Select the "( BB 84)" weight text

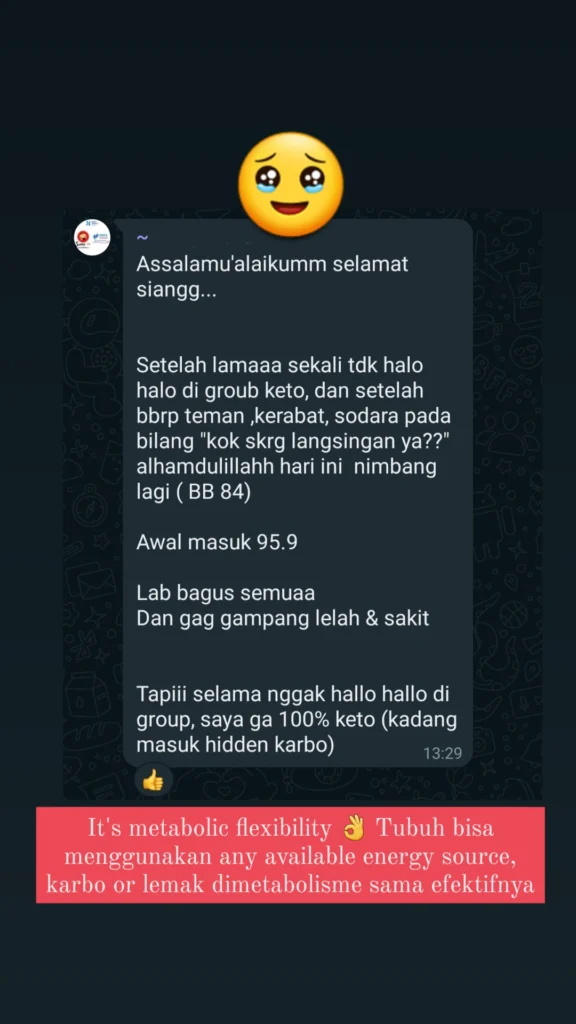pyautogui.click(x=210, y=494)
